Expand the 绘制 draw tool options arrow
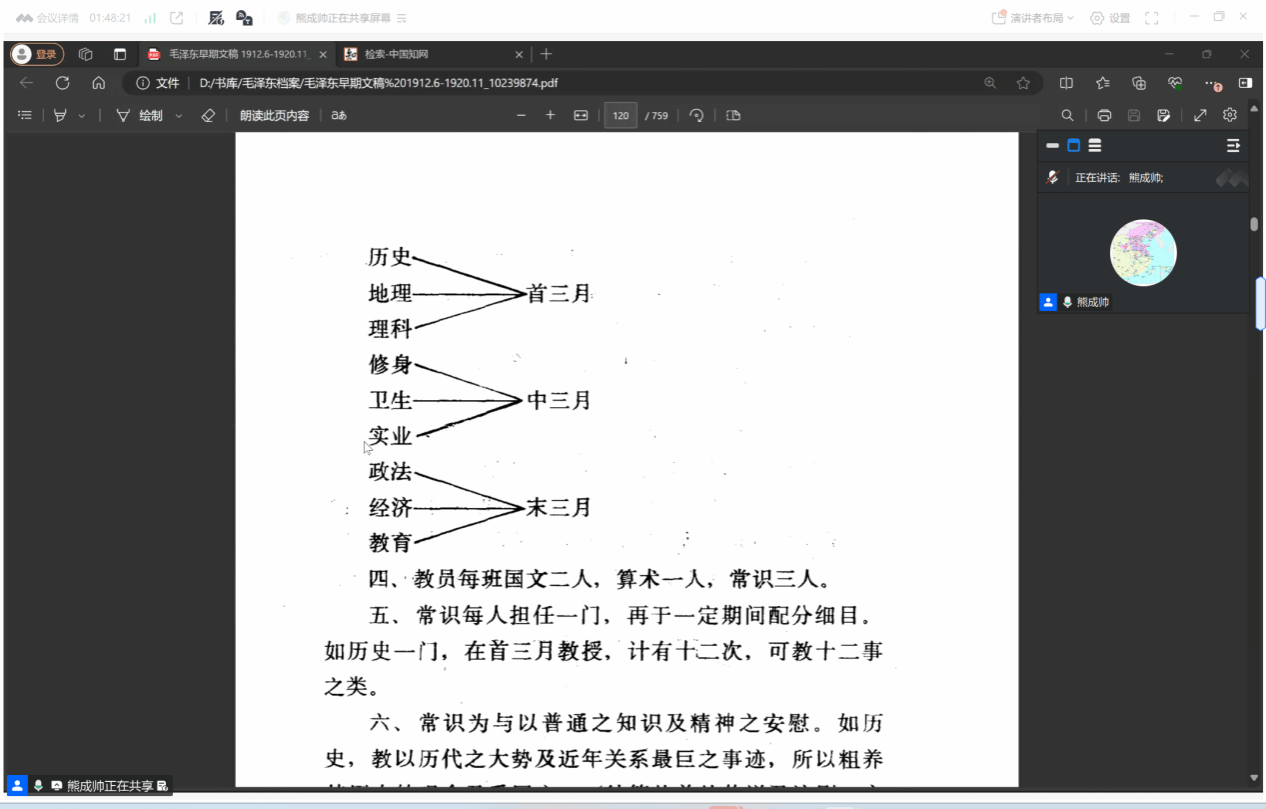This screenshot has width=1266, height=809. [x=179, y=116]
